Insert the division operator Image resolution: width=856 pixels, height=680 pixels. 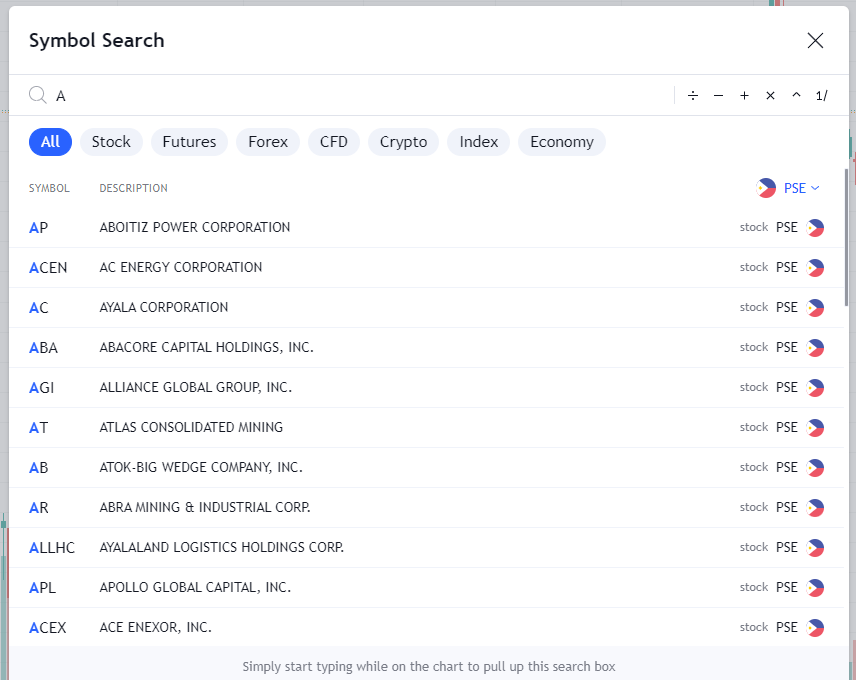[693, 96]
